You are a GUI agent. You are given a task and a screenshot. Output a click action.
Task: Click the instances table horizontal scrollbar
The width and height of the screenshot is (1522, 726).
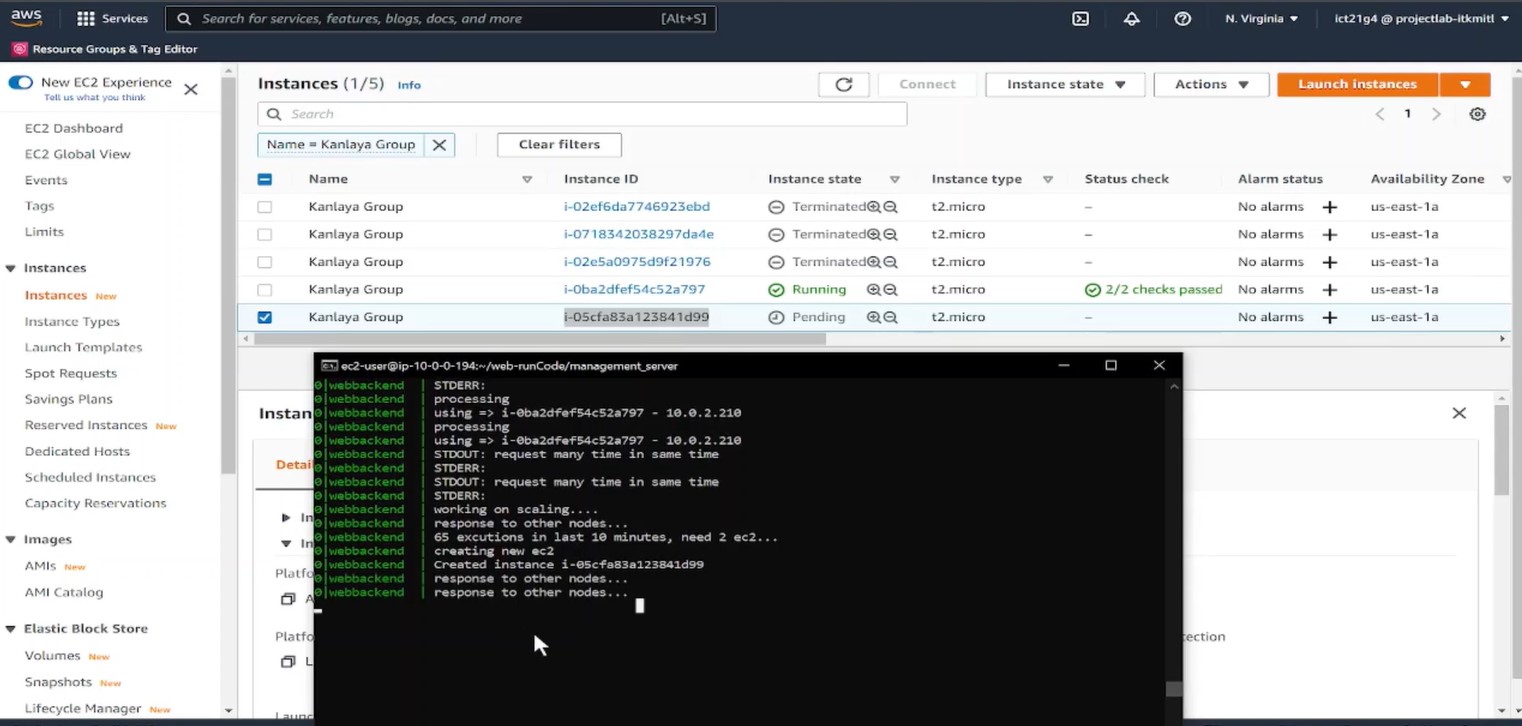tap(540, 339)
